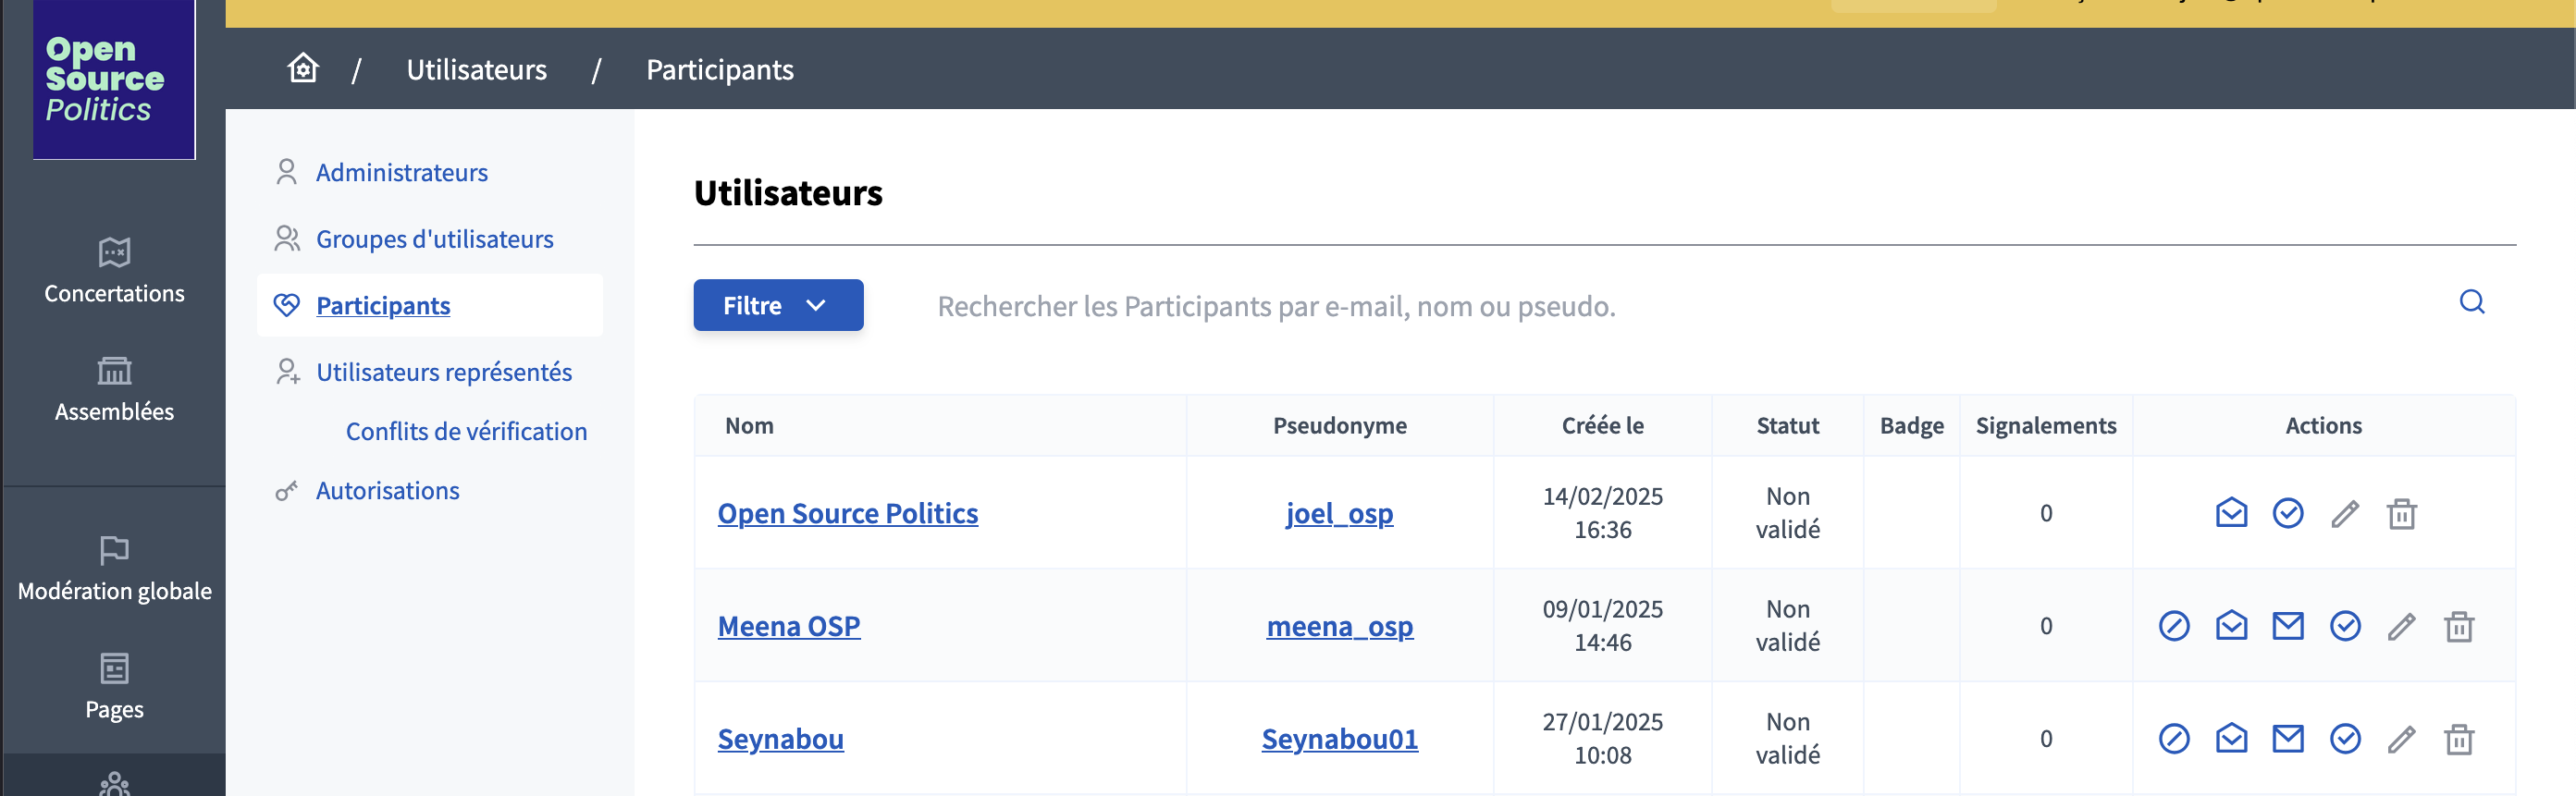Open the home icon in breadcrumb
The height and width of the screenshot is (796, 2576).
tap(303, 69)
